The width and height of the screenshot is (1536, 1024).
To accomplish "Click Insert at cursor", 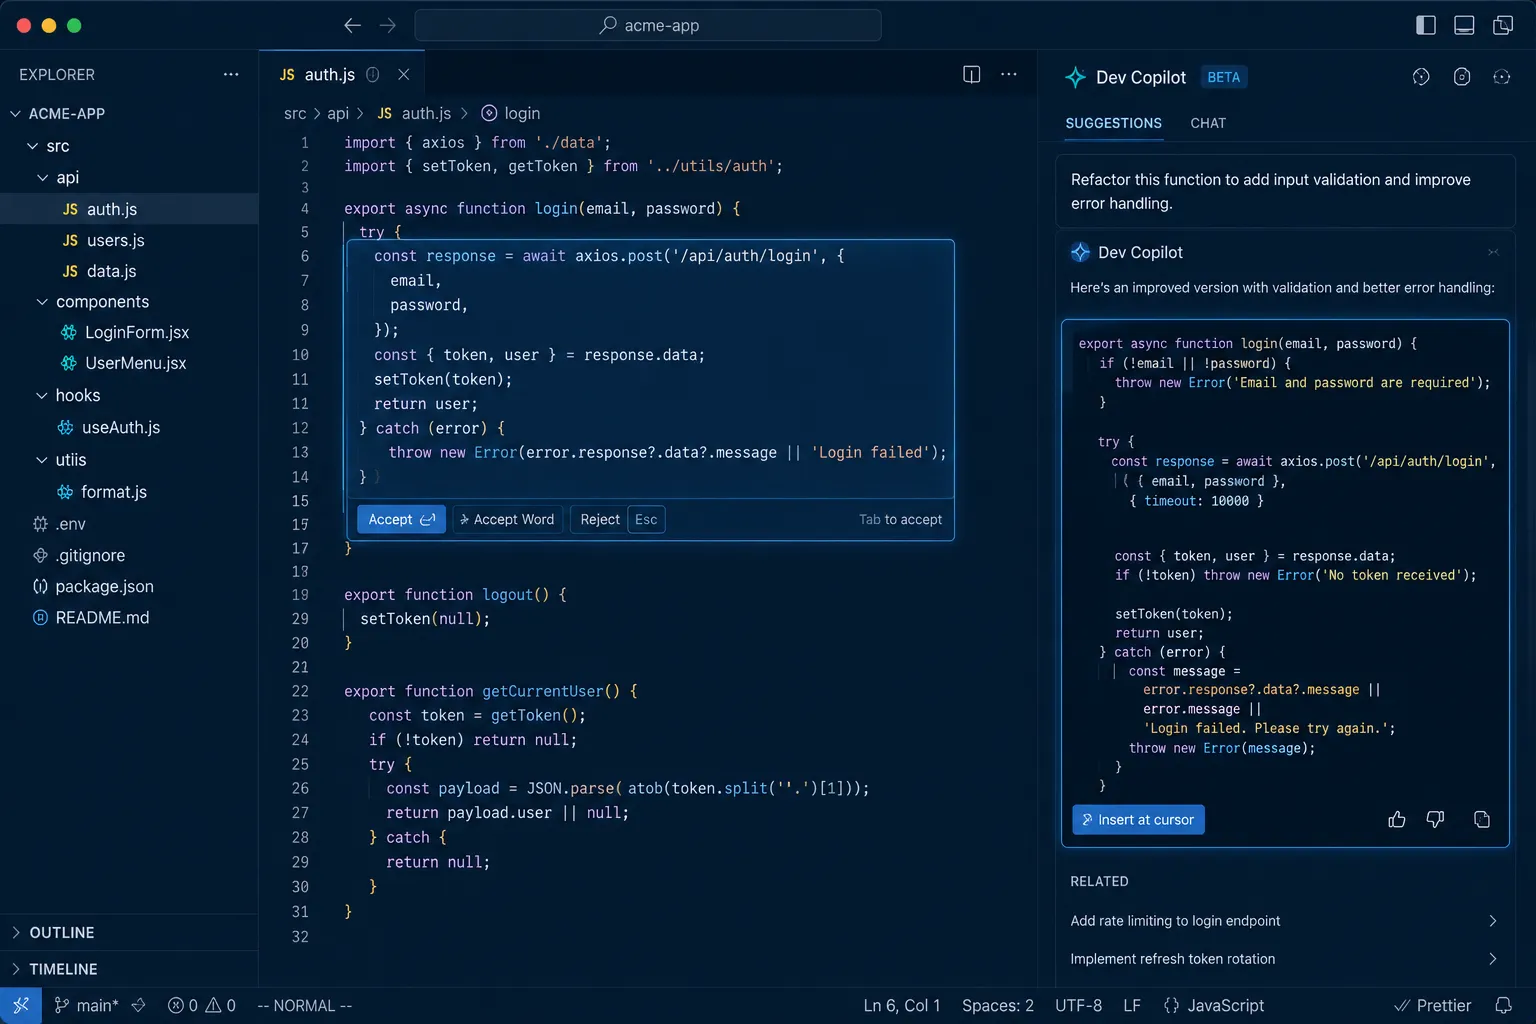I will click(x=1138, y=820).
